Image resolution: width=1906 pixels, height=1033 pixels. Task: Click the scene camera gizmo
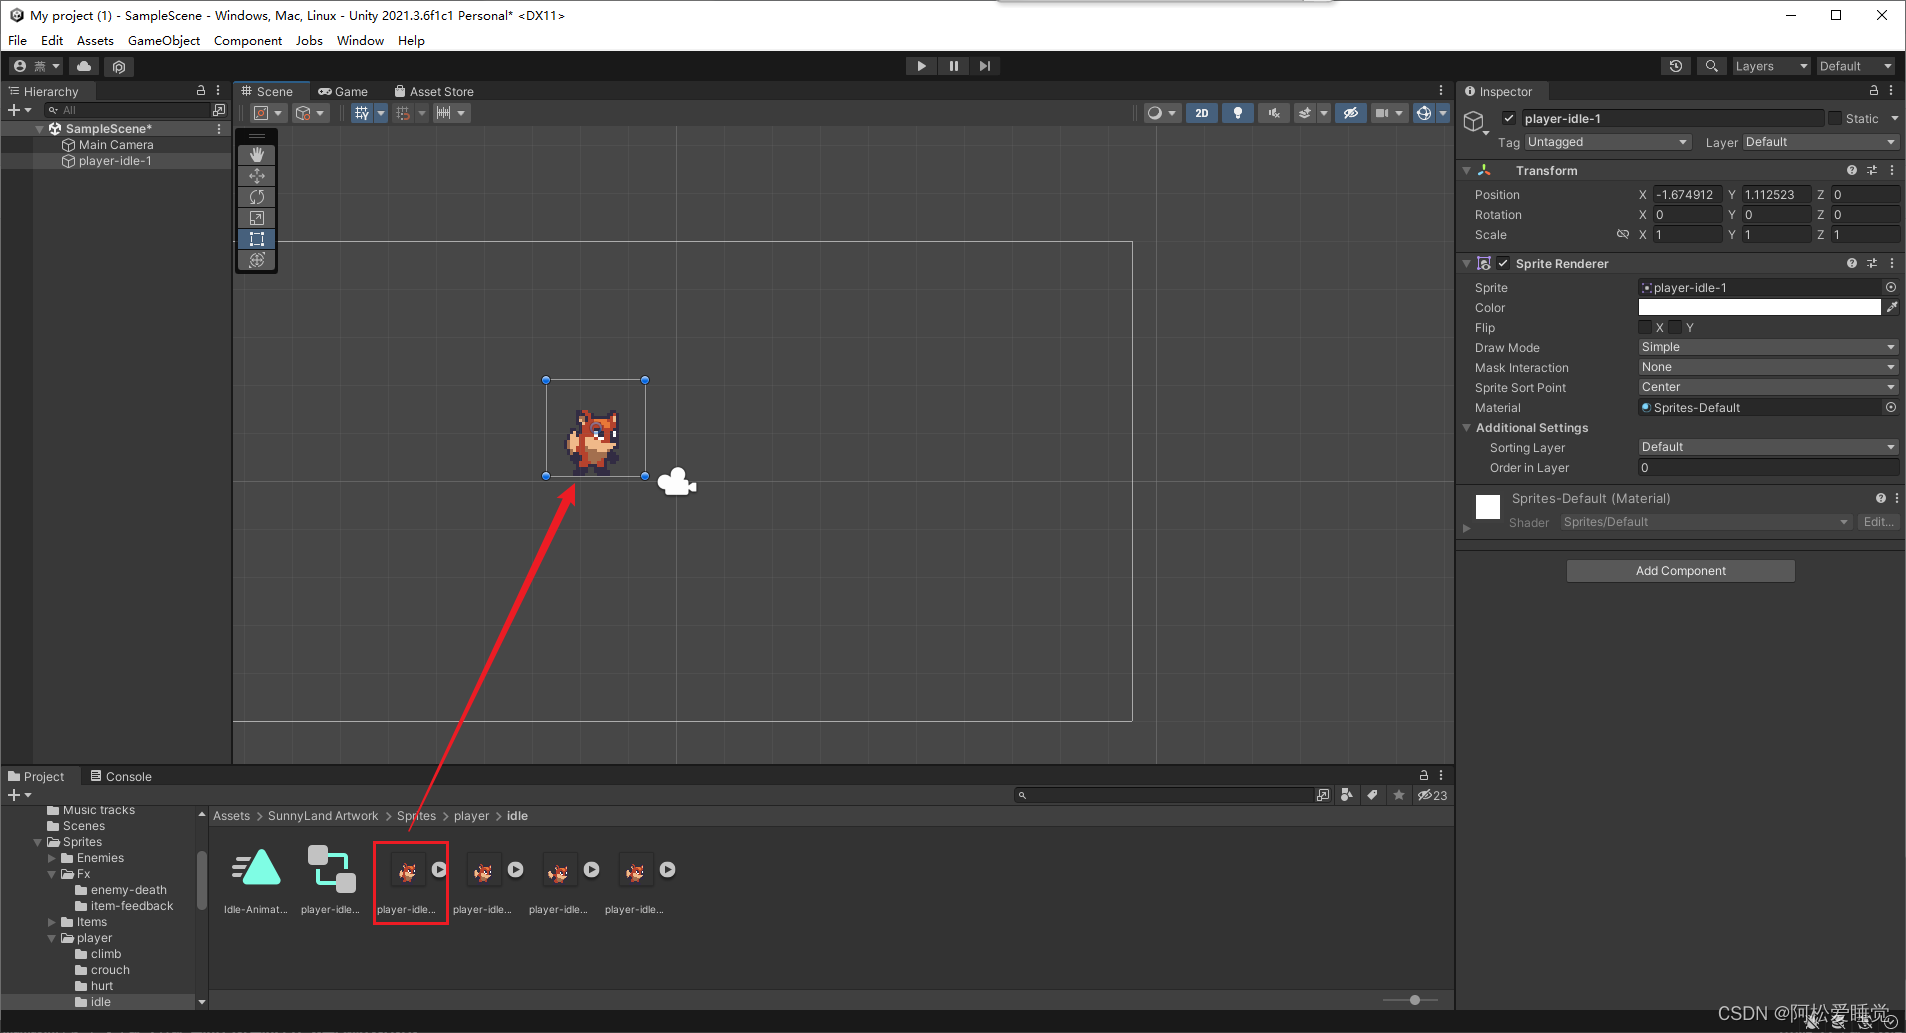(677, 482)
